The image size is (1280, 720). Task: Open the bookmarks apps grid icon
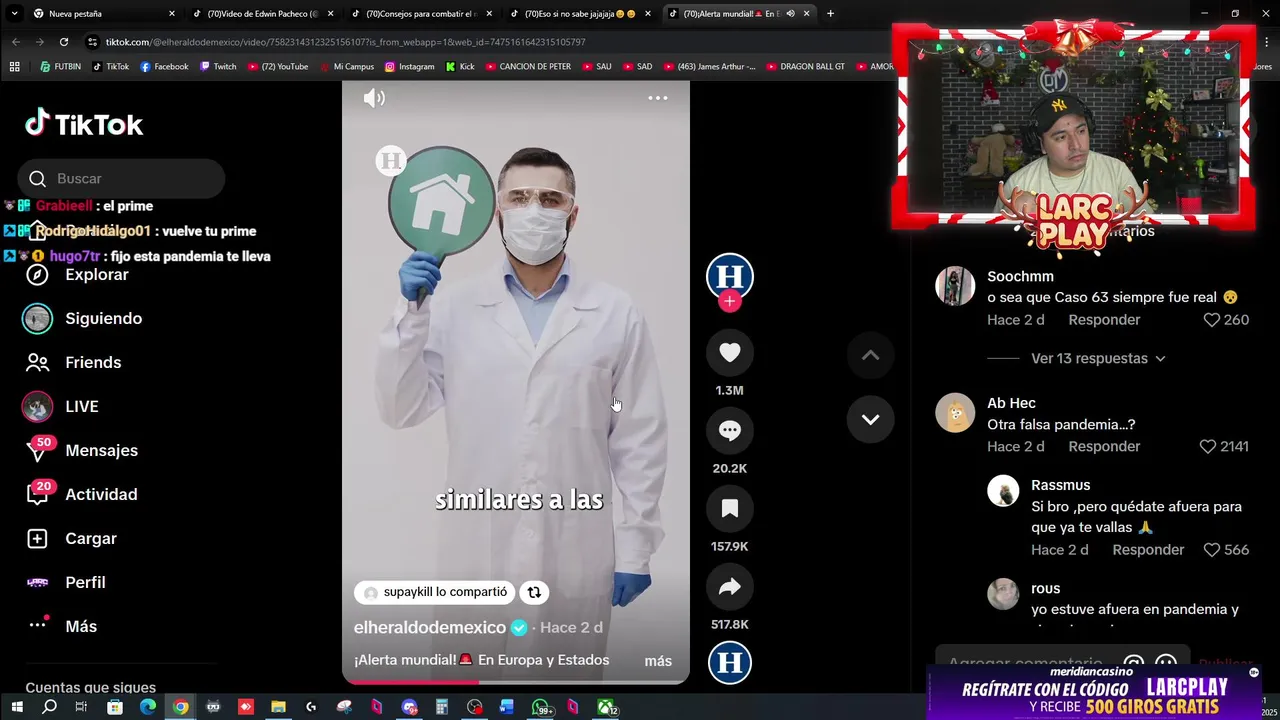[x=14, y=67]
